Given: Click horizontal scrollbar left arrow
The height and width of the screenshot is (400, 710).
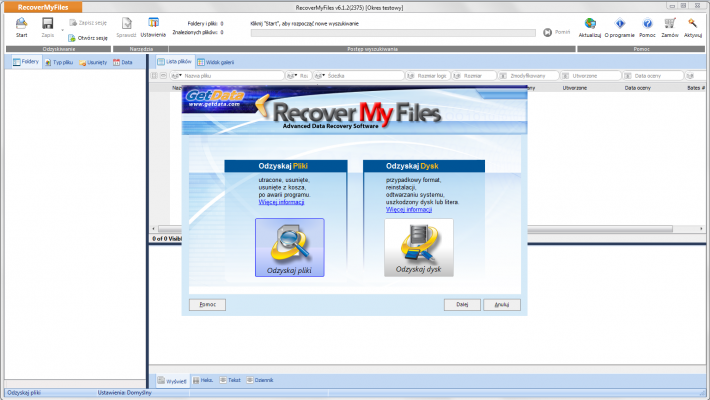Looking at the screenshot, I should click(154, 229).
